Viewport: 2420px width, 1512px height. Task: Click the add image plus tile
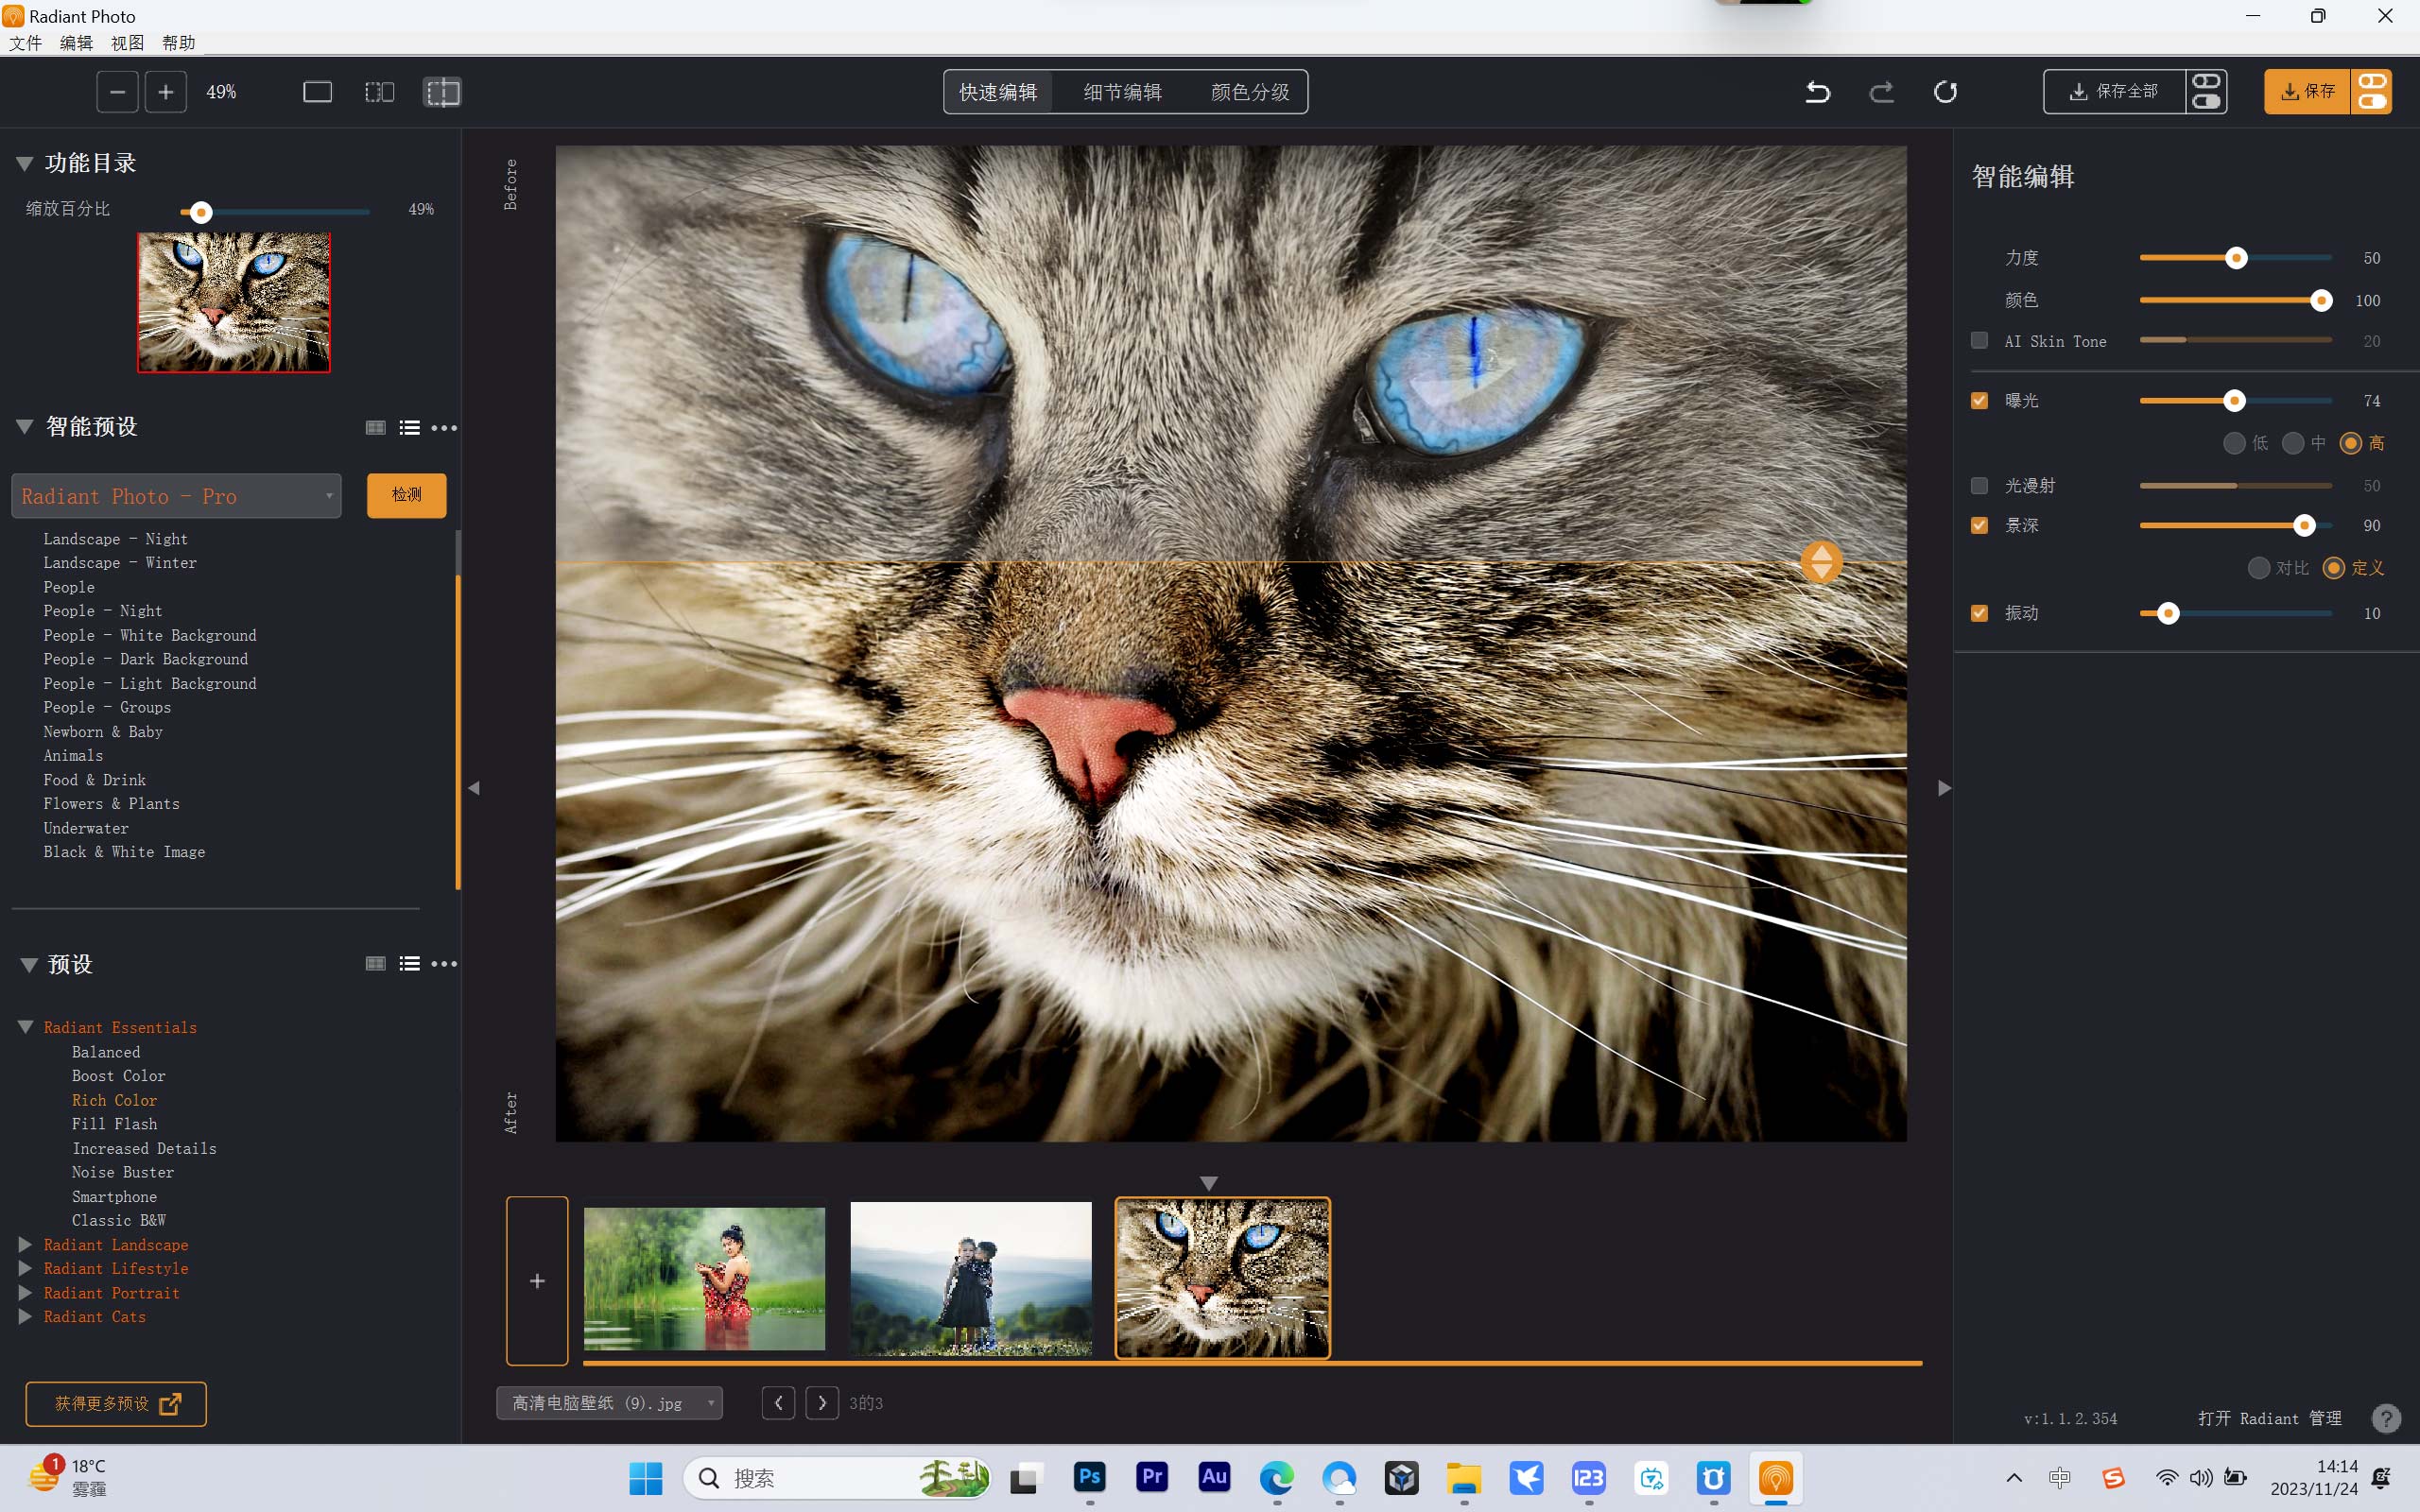(x=537, y=1281)
